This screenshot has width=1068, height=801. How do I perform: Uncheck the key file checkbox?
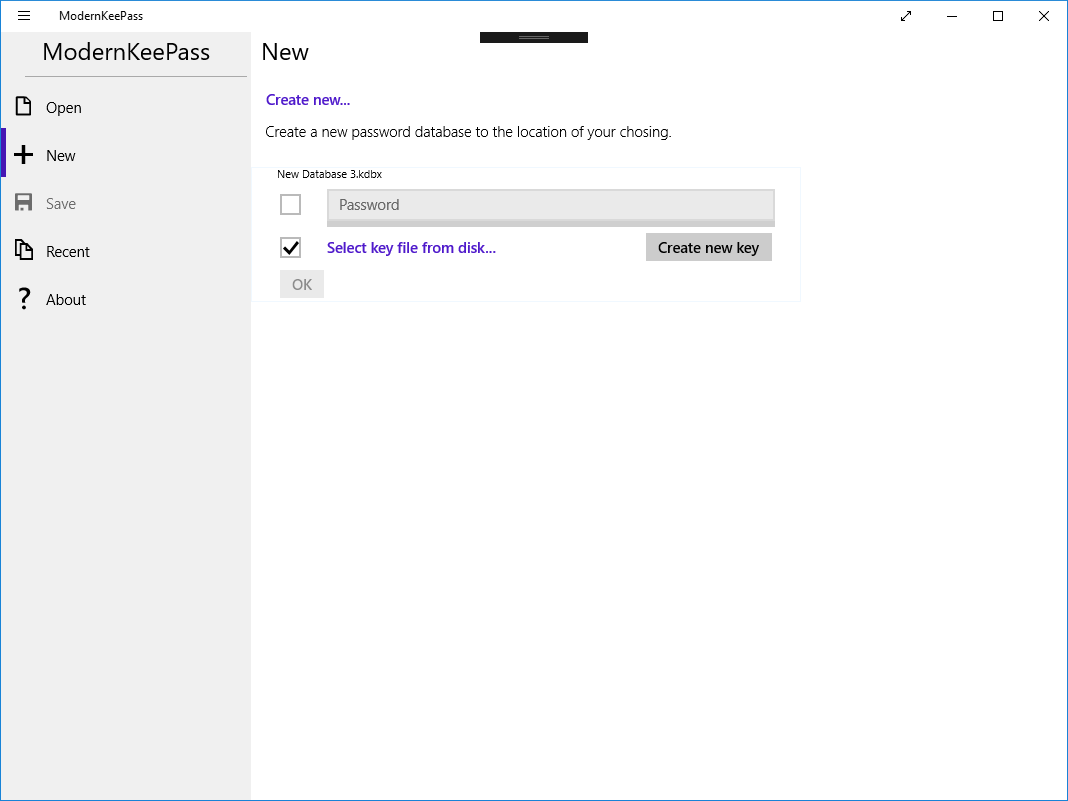click(290, 248)
